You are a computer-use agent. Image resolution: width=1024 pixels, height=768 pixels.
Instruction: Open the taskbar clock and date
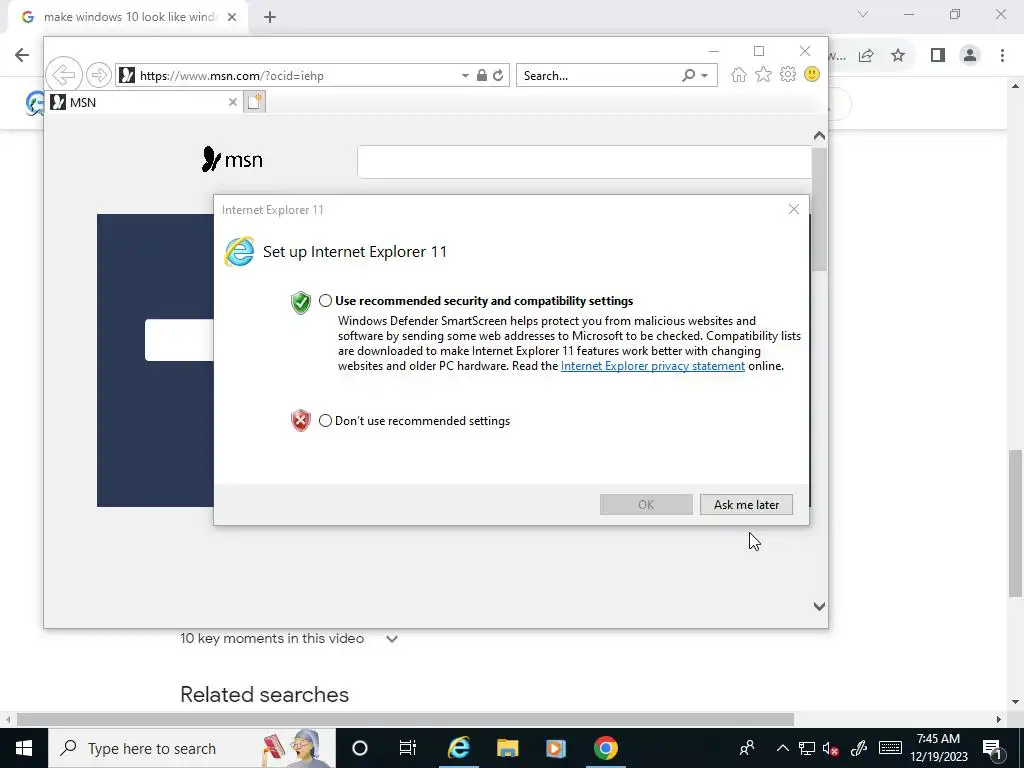[938, 748]
